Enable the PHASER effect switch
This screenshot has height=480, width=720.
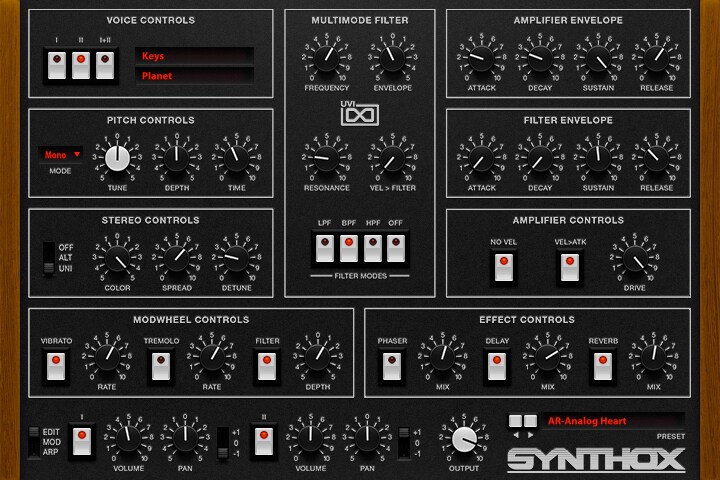pyautogui.click(x=392, y=366)
